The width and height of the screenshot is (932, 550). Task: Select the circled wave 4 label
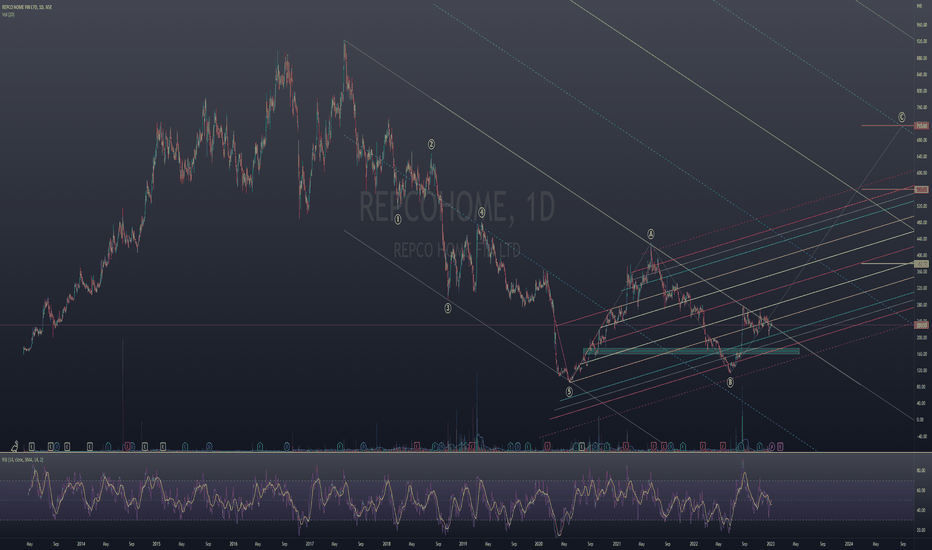[x=481, y=212]
